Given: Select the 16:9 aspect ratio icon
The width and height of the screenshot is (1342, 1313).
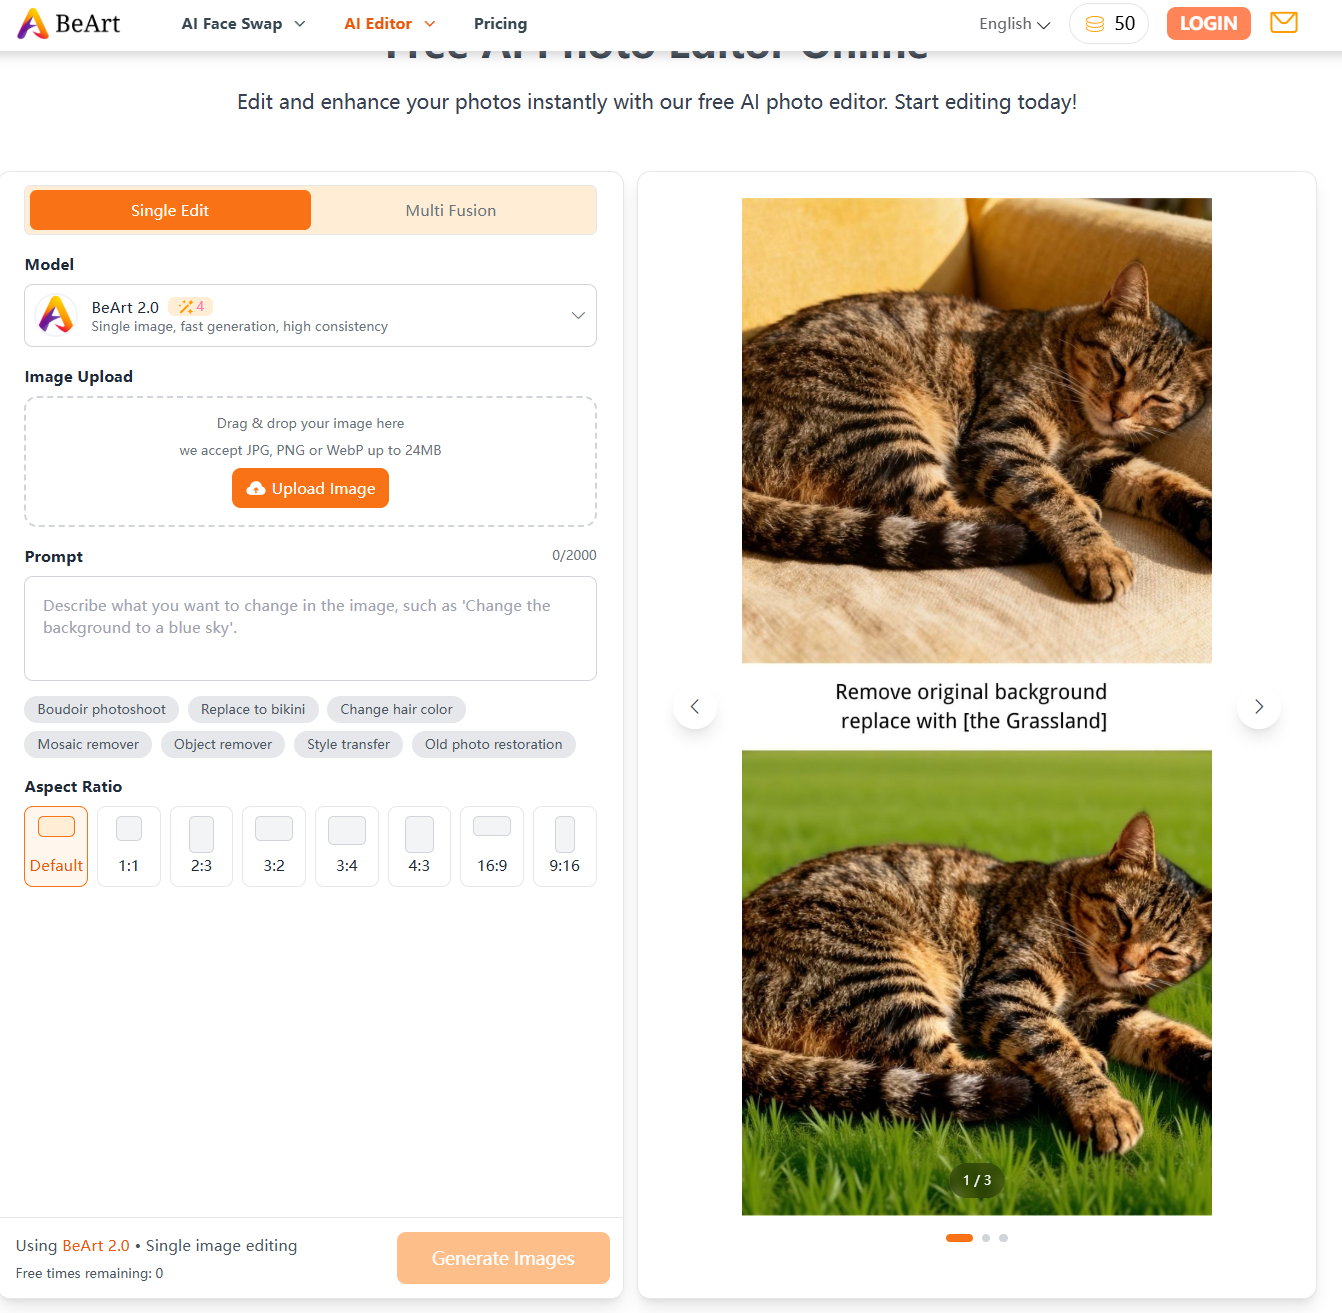Looking at the screenshot, I should click(492, 826).
